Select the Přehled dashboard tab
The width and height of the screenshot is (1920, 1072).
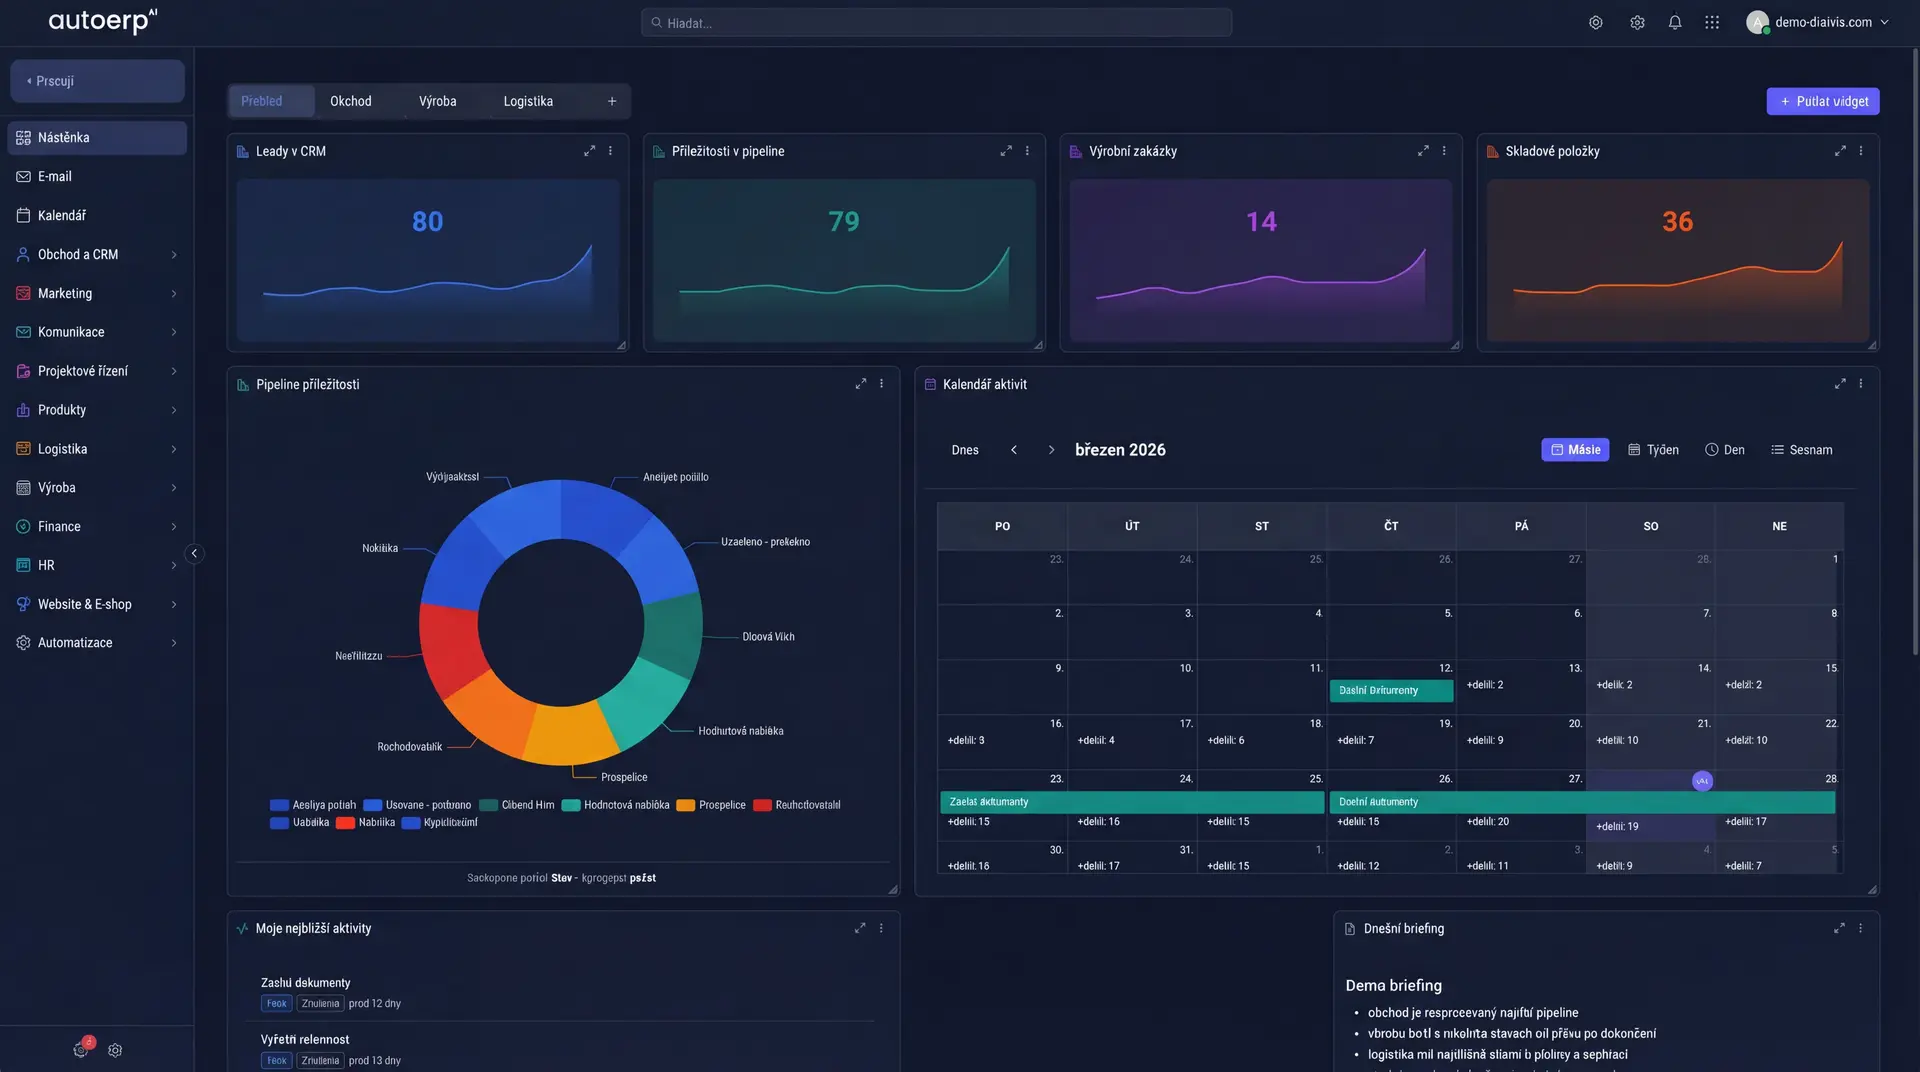tap(272, 101)
